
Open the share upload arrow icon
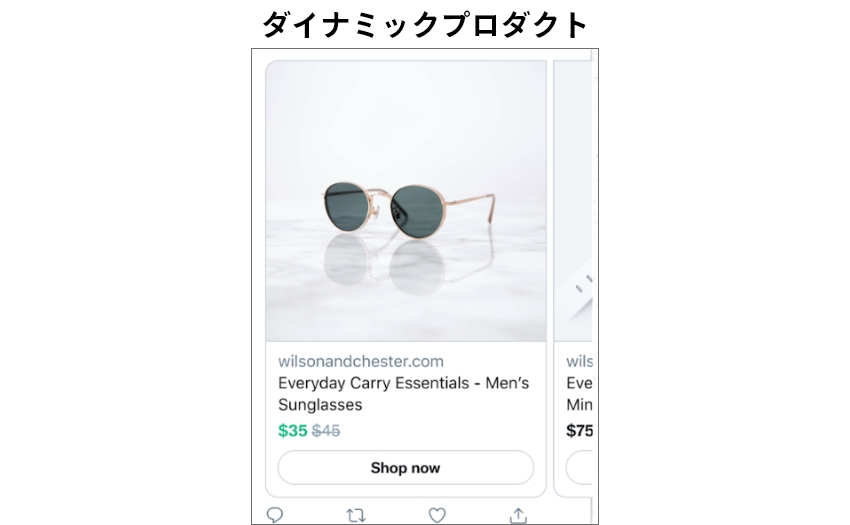point(518,515)
